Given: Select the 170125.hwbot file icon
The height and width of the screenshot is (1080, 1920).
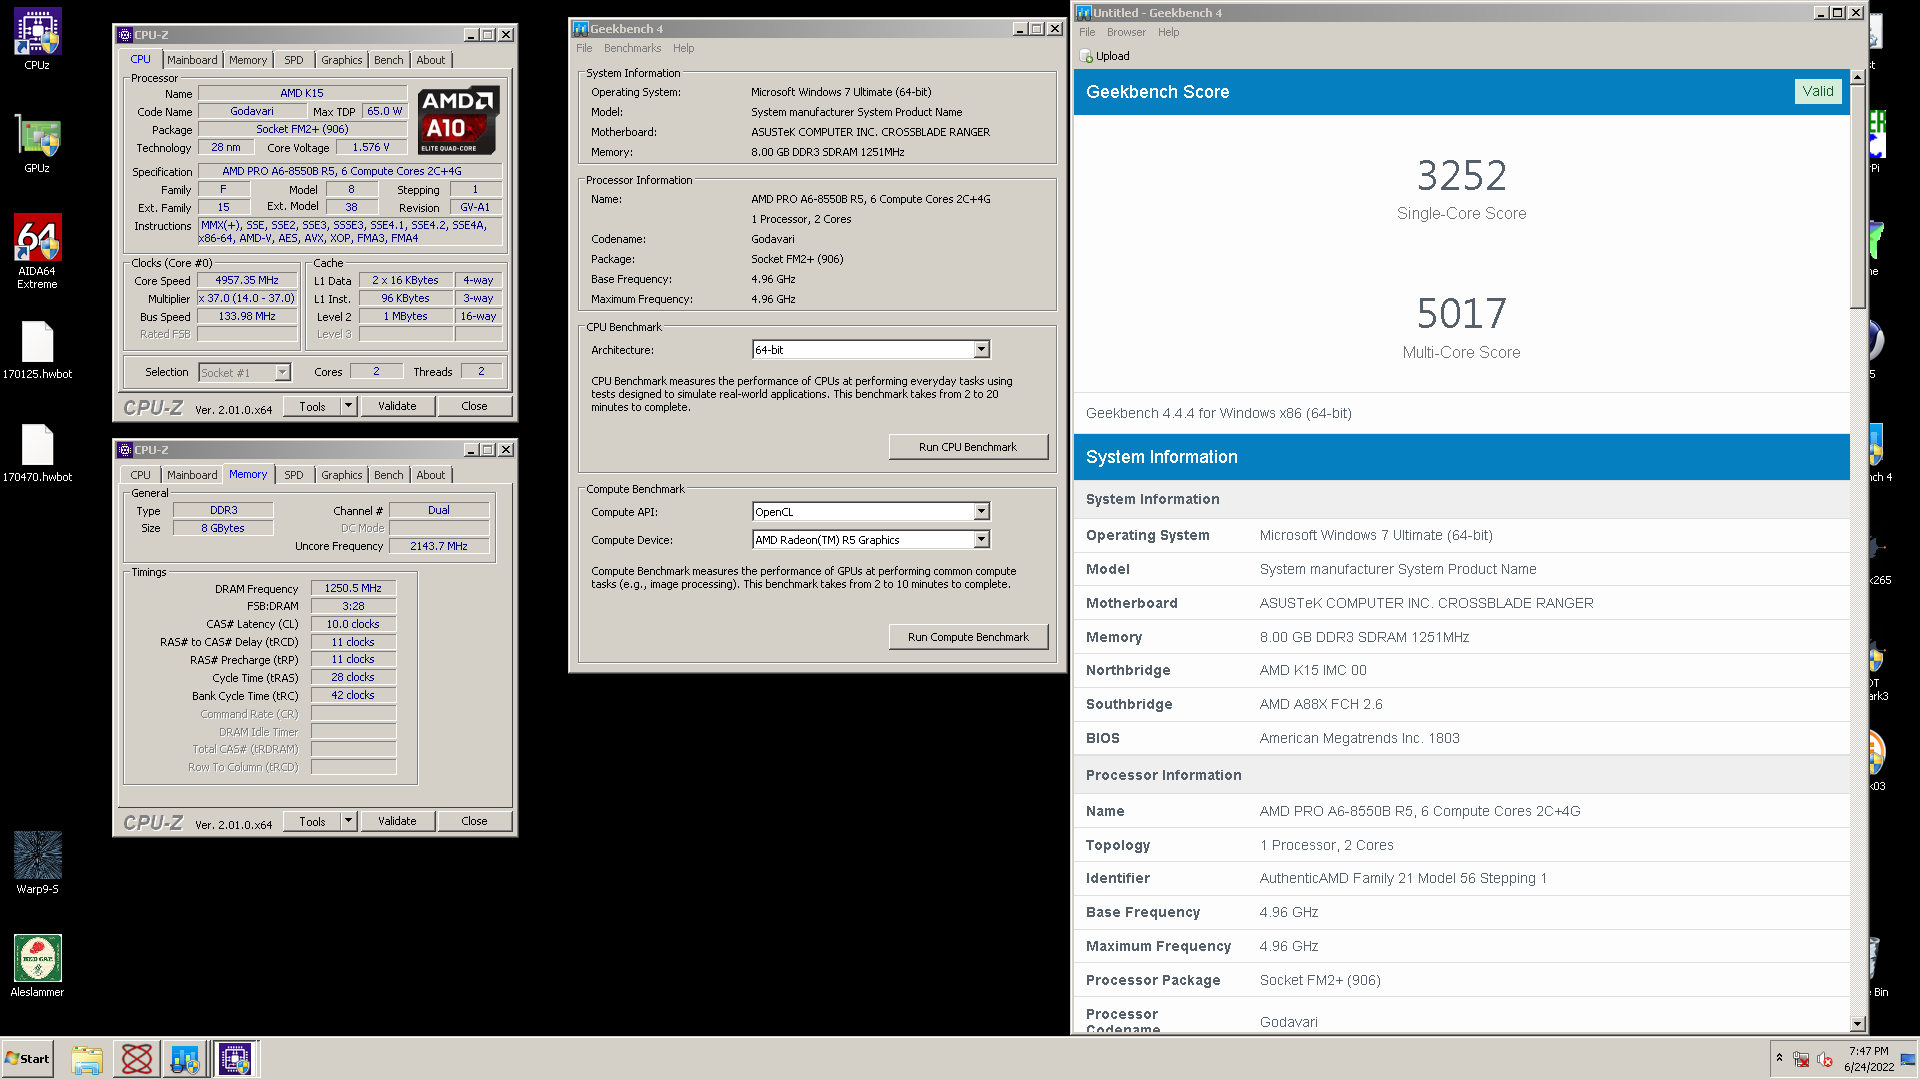Looking at the screenshot, I should (x=37, y=350).
